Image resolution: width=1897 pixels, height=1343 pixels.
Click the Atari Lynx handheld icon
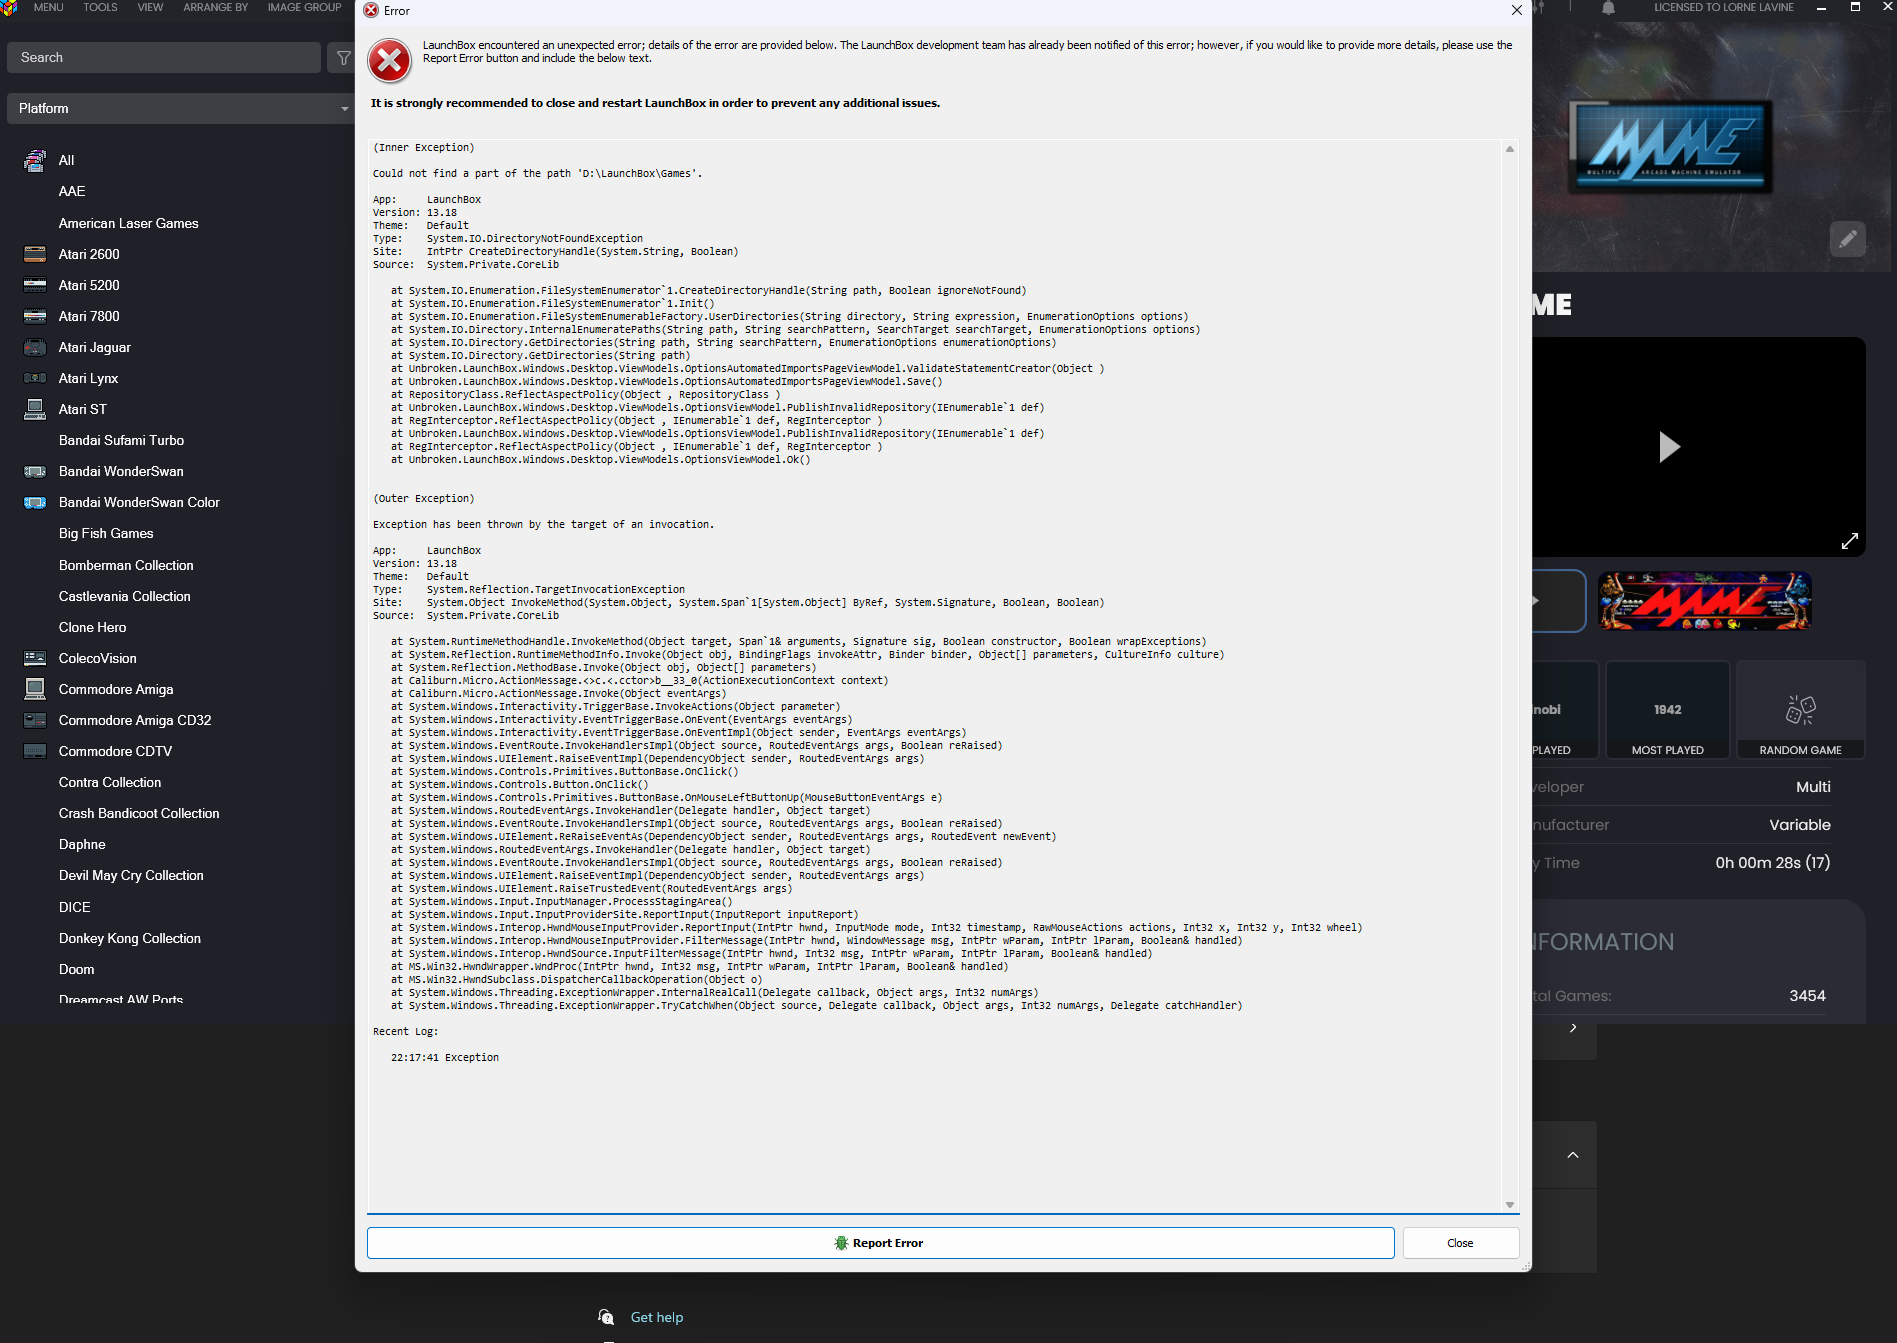[x=35, y=378]
